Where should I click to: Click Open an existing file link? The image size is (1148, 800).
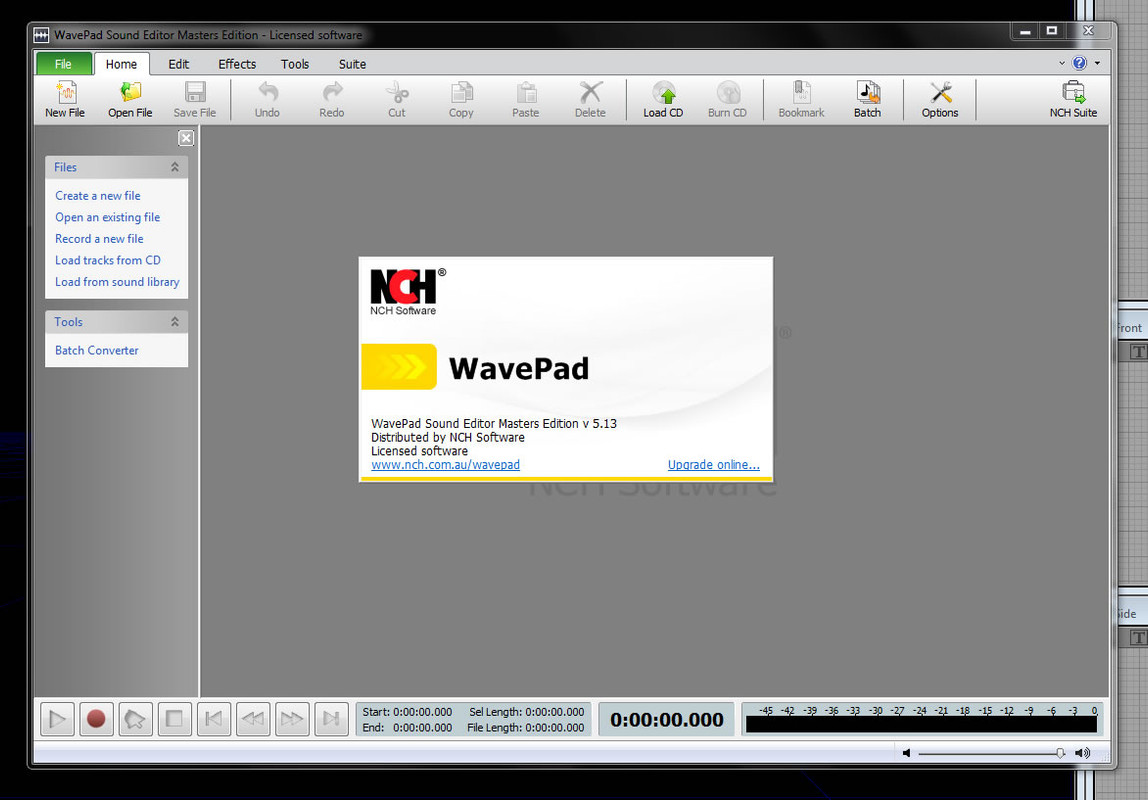pyautogui.click(x=108, y=217)
